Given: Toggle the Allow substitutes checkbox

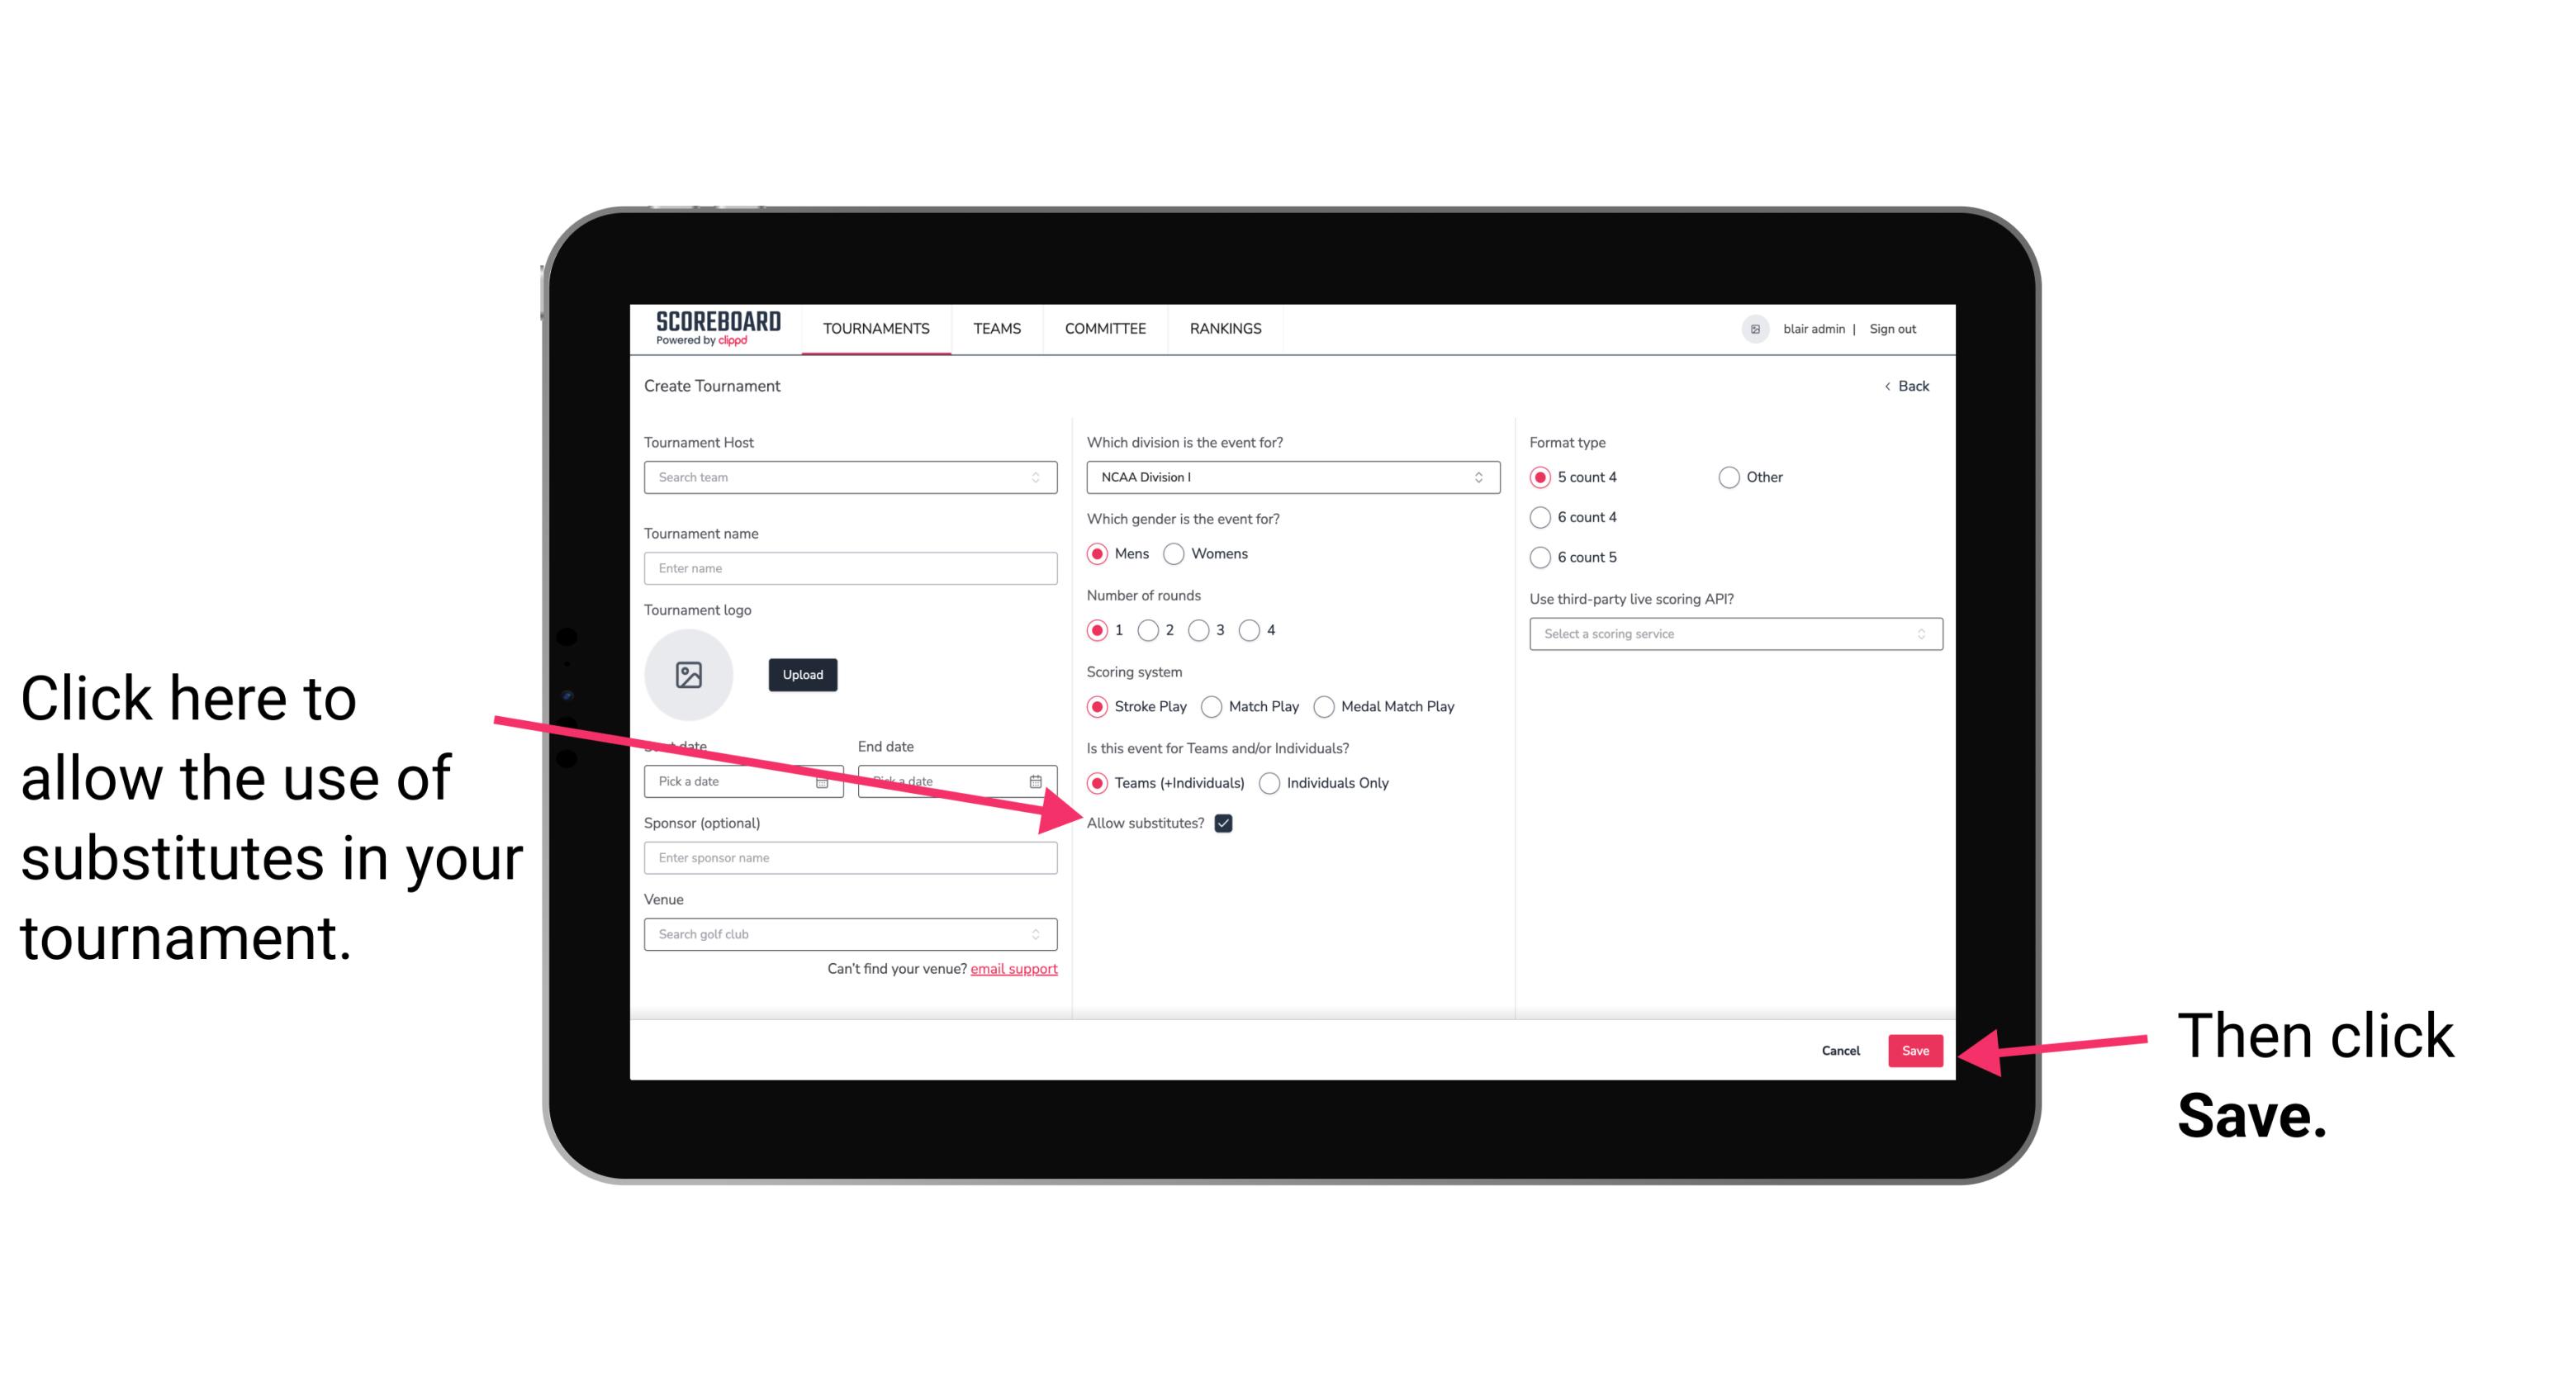Looking at the screenshot, I should pyautogui.click(x=1228, y=823).
